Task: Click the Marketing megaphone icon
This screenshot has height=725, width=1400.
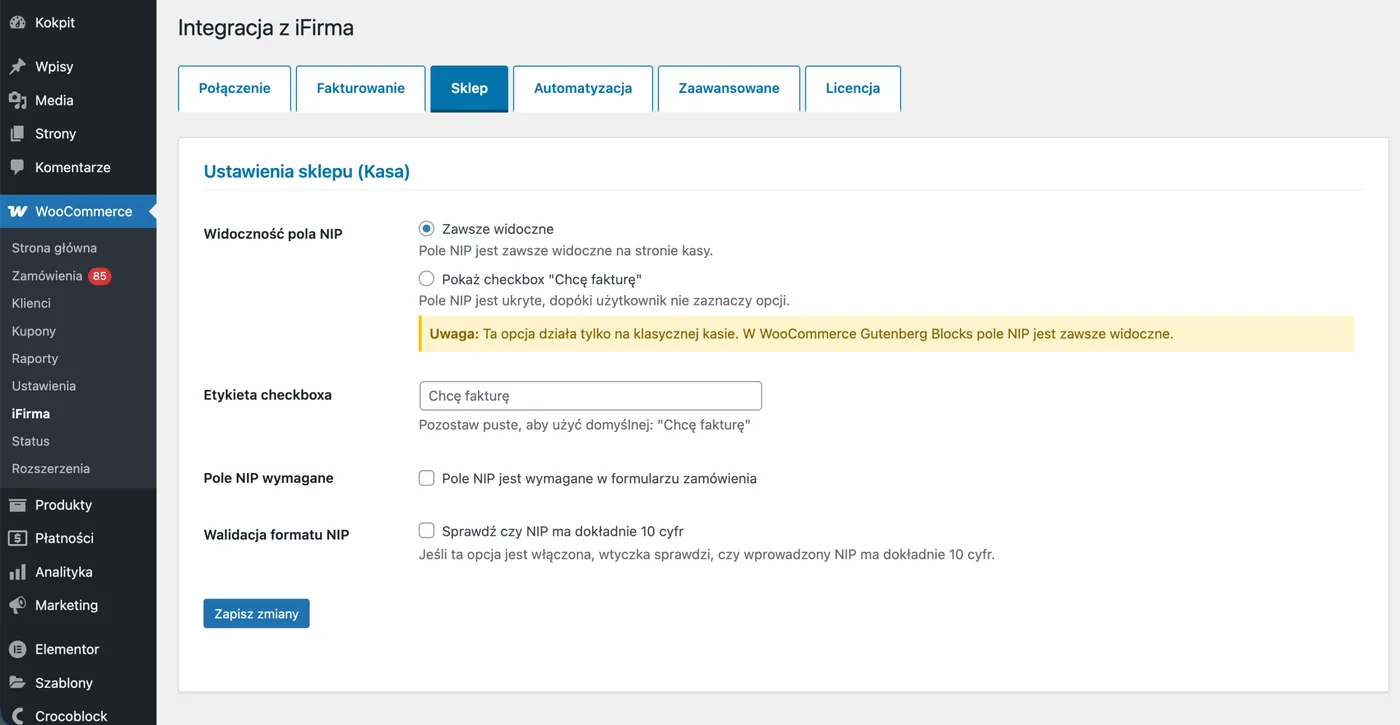Action: pos(17,605)
